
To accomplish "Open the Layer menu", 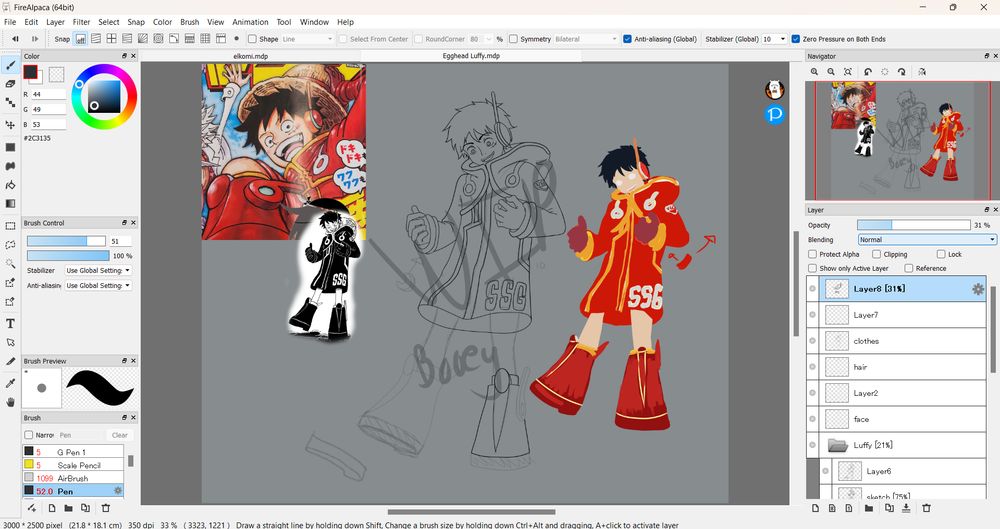I will coord(55,22).
